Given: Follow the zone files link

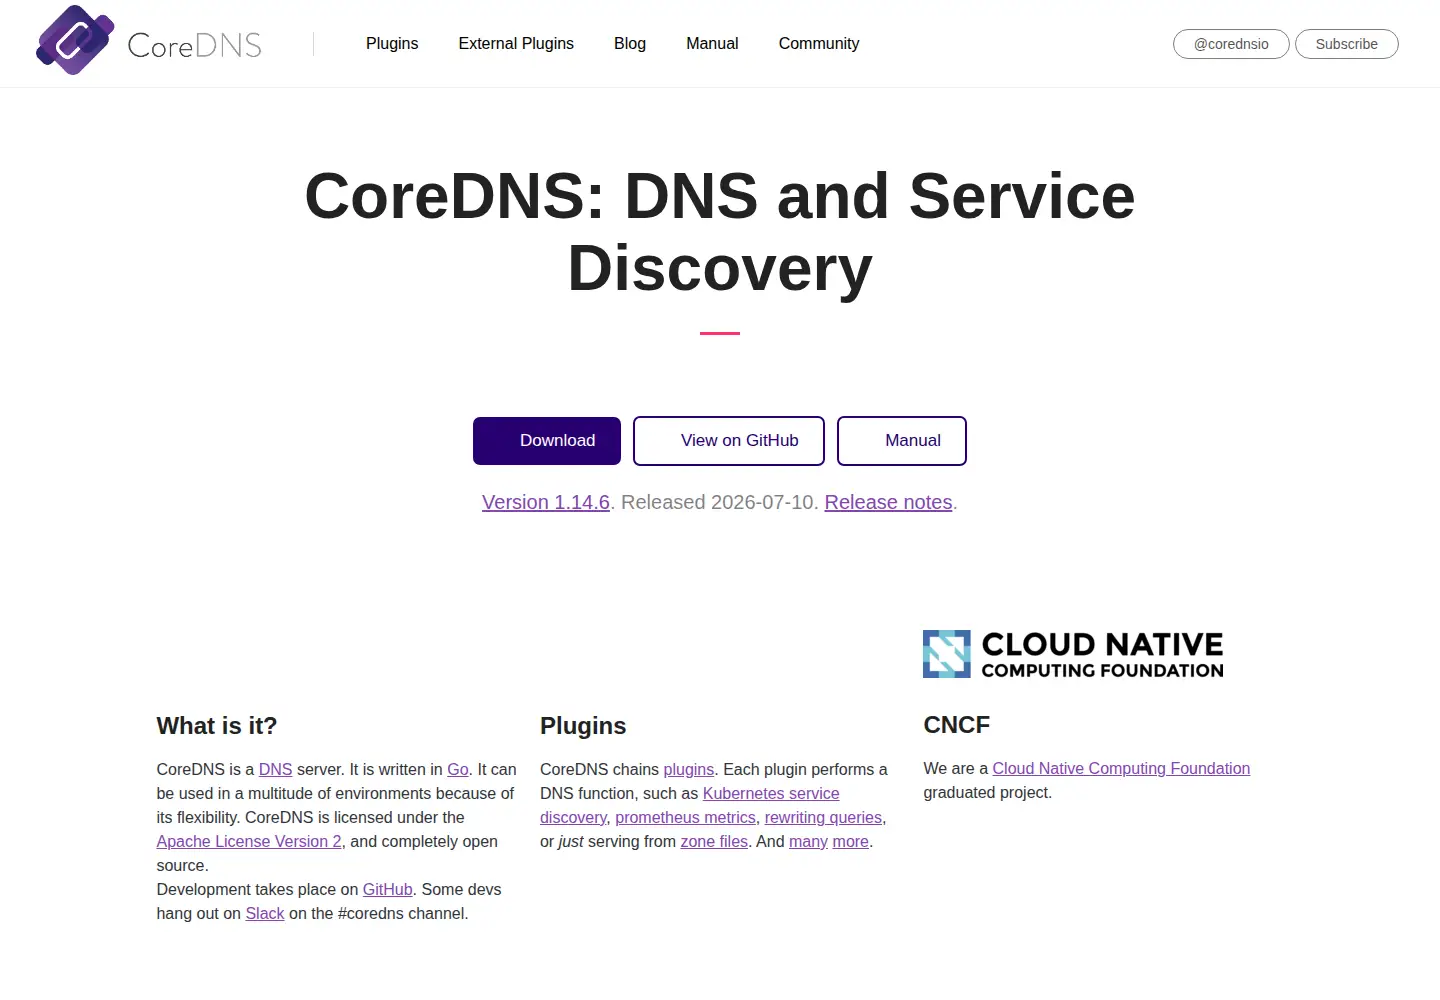Looking at the screenshot, I should (714, 841).
